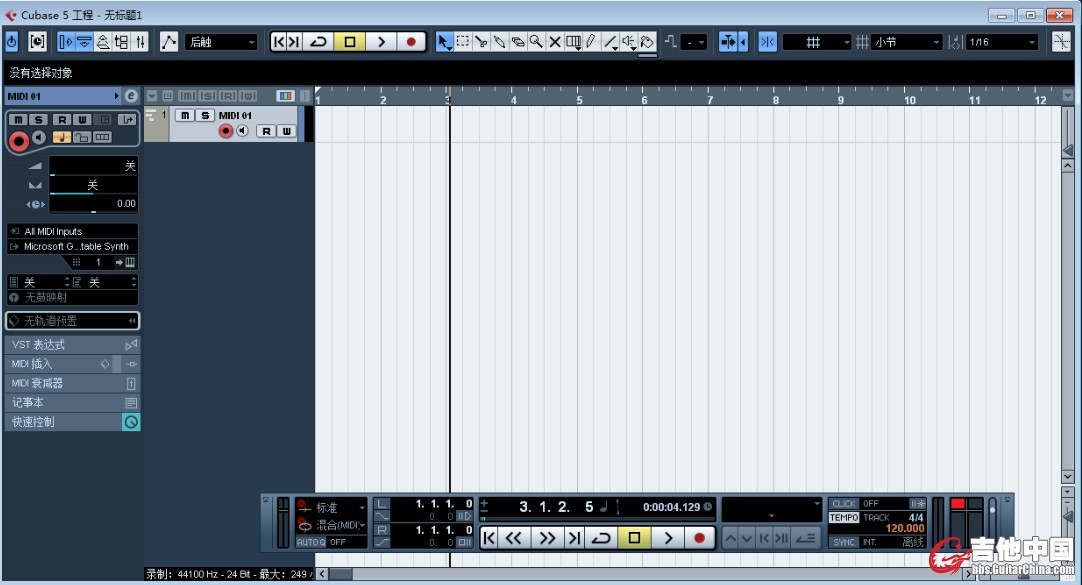Select the Scissors split tool
The height and width of the screenshot is (585, 1082).
(481, 42)
